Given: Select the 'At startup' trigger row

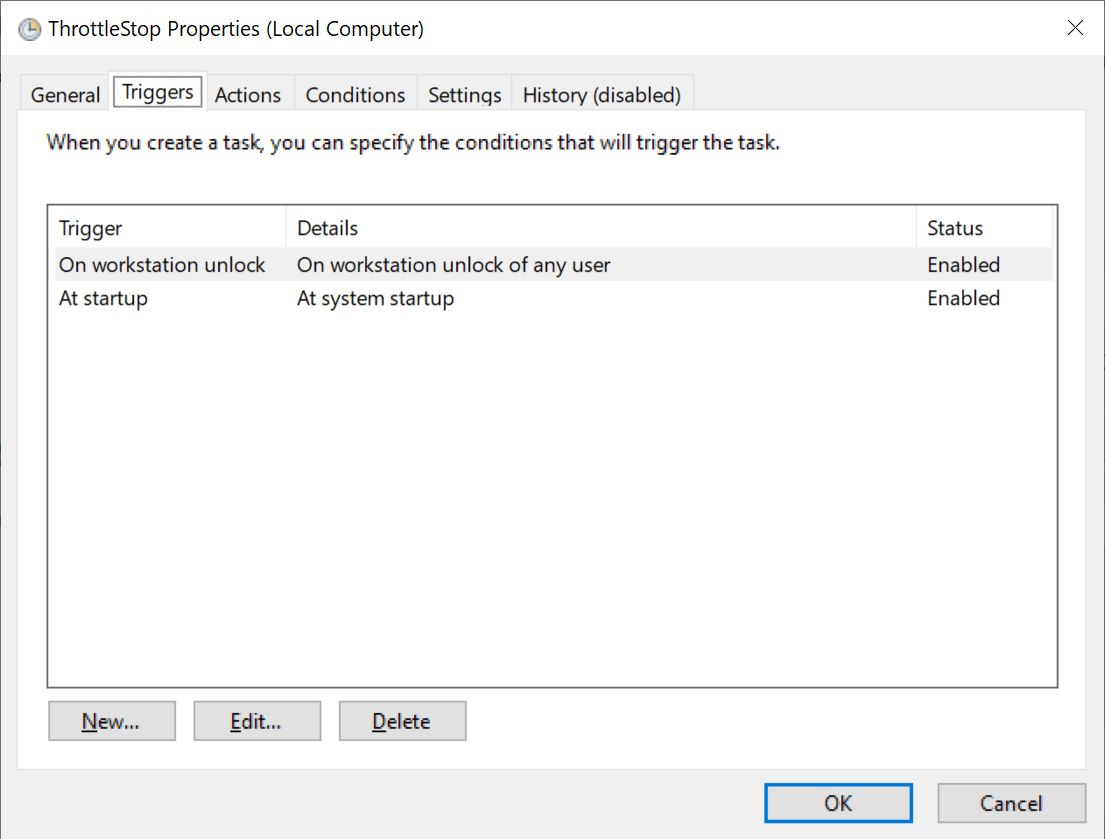Looking at the screenshot, I should [553, 299].
